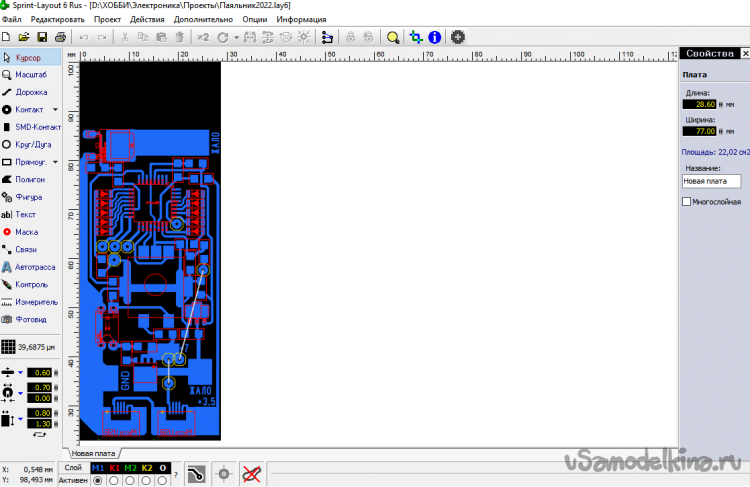Click the Название board name field
The height and width of the screenshot is (487, 750).
click(710, 182)
